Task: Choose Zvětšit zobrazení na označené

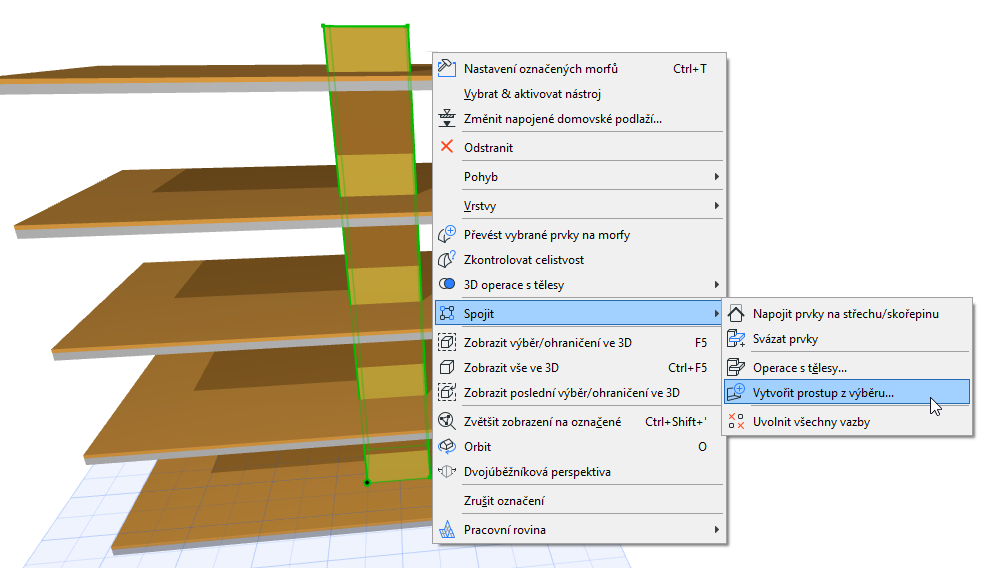Action: (579, 421)
